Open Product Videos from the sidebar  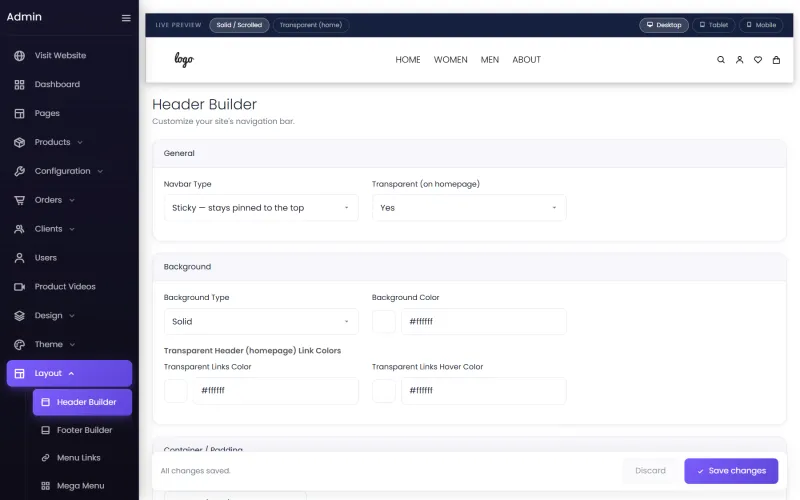coord(69,287)
